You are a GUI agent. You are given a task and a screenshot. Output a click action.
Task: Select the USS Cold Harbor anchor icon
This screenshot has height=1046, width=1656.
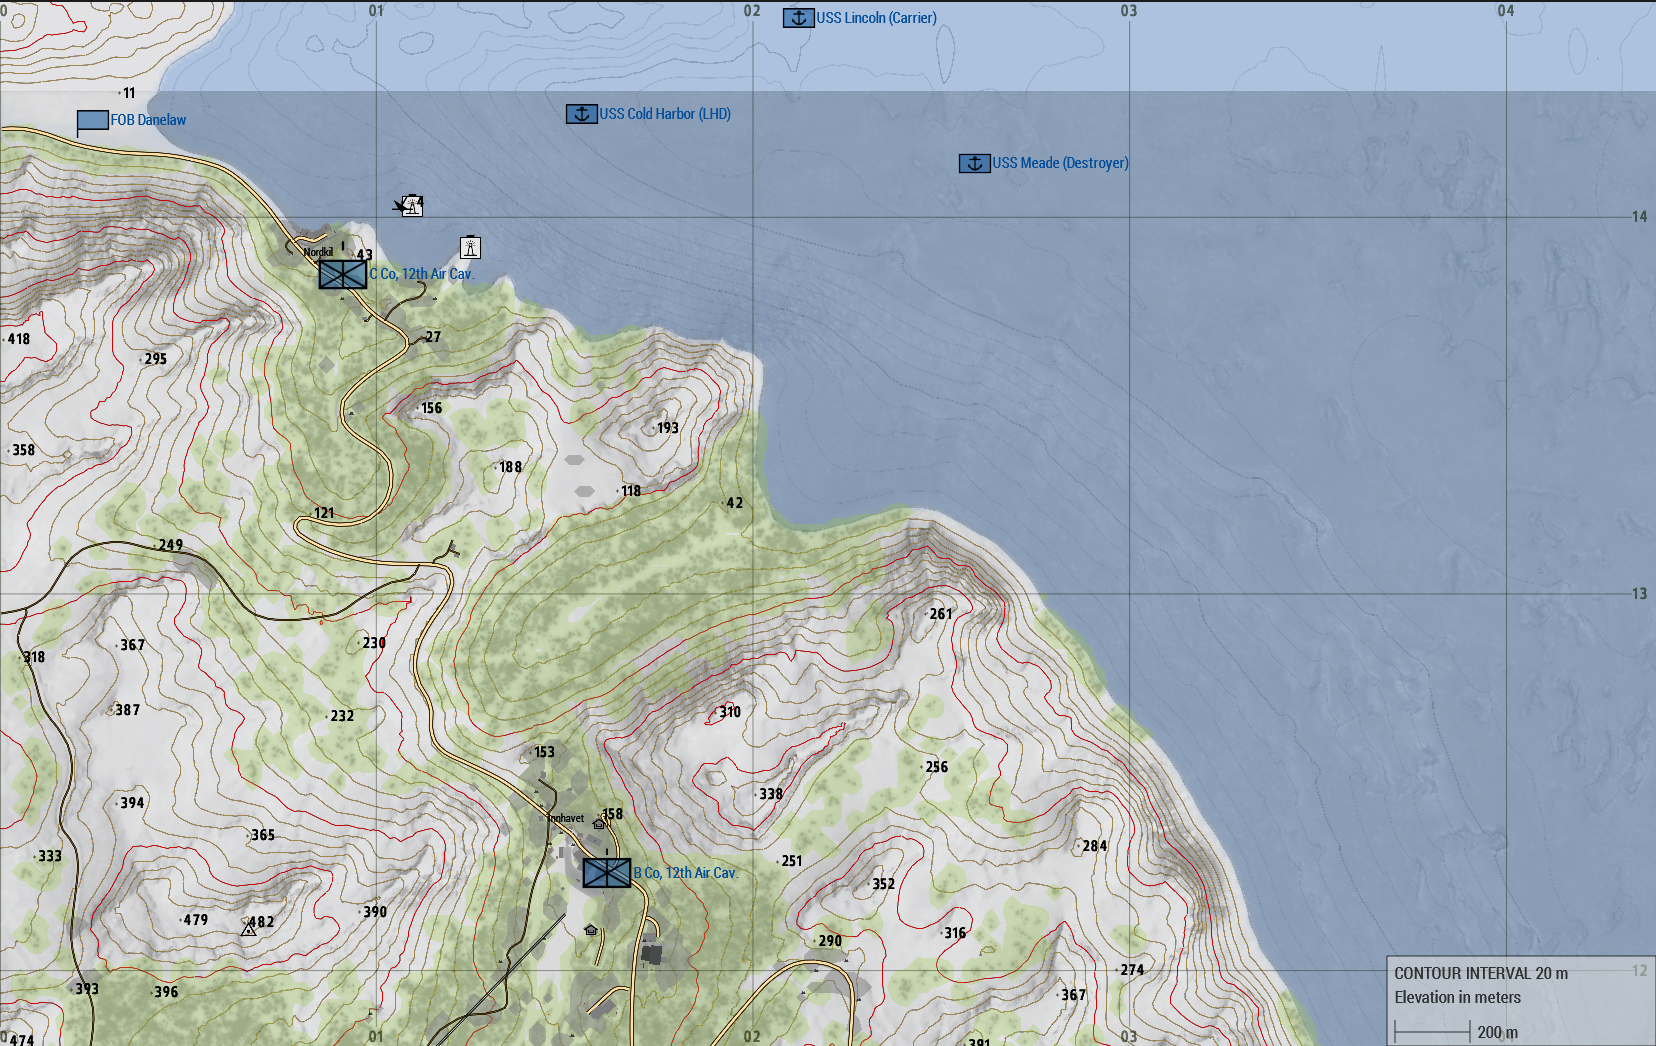click(x=581, y=114)
